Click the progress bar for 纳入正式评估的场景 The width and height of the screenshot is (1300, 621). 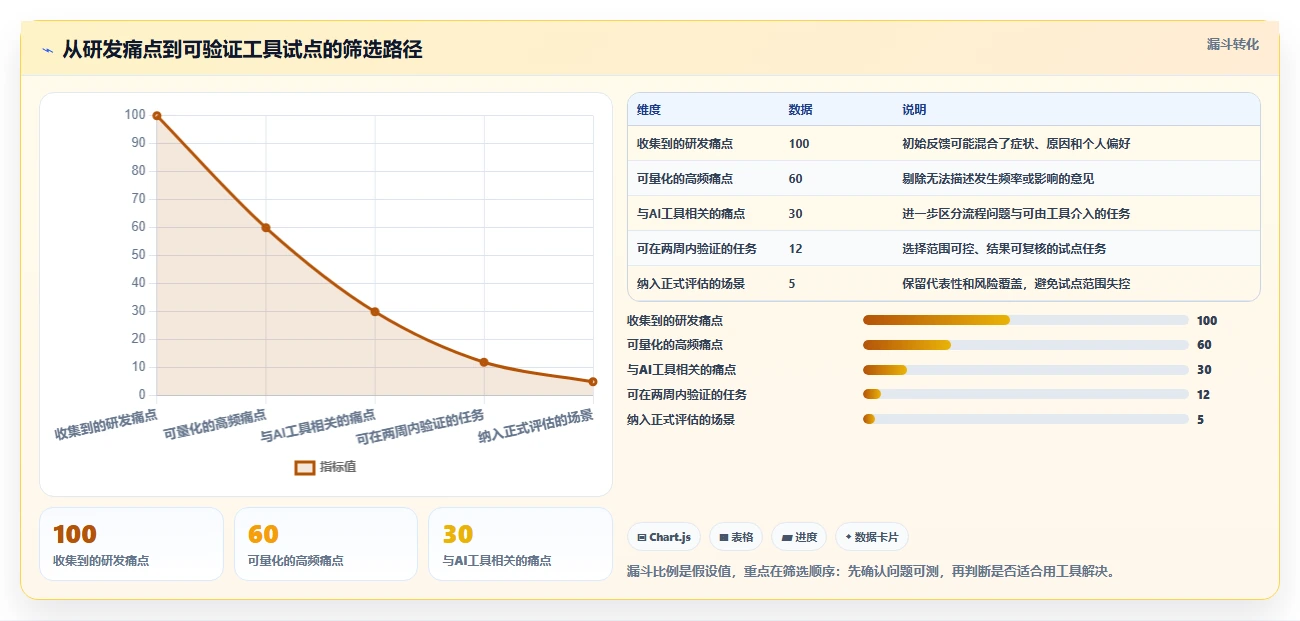point(1025,420)
